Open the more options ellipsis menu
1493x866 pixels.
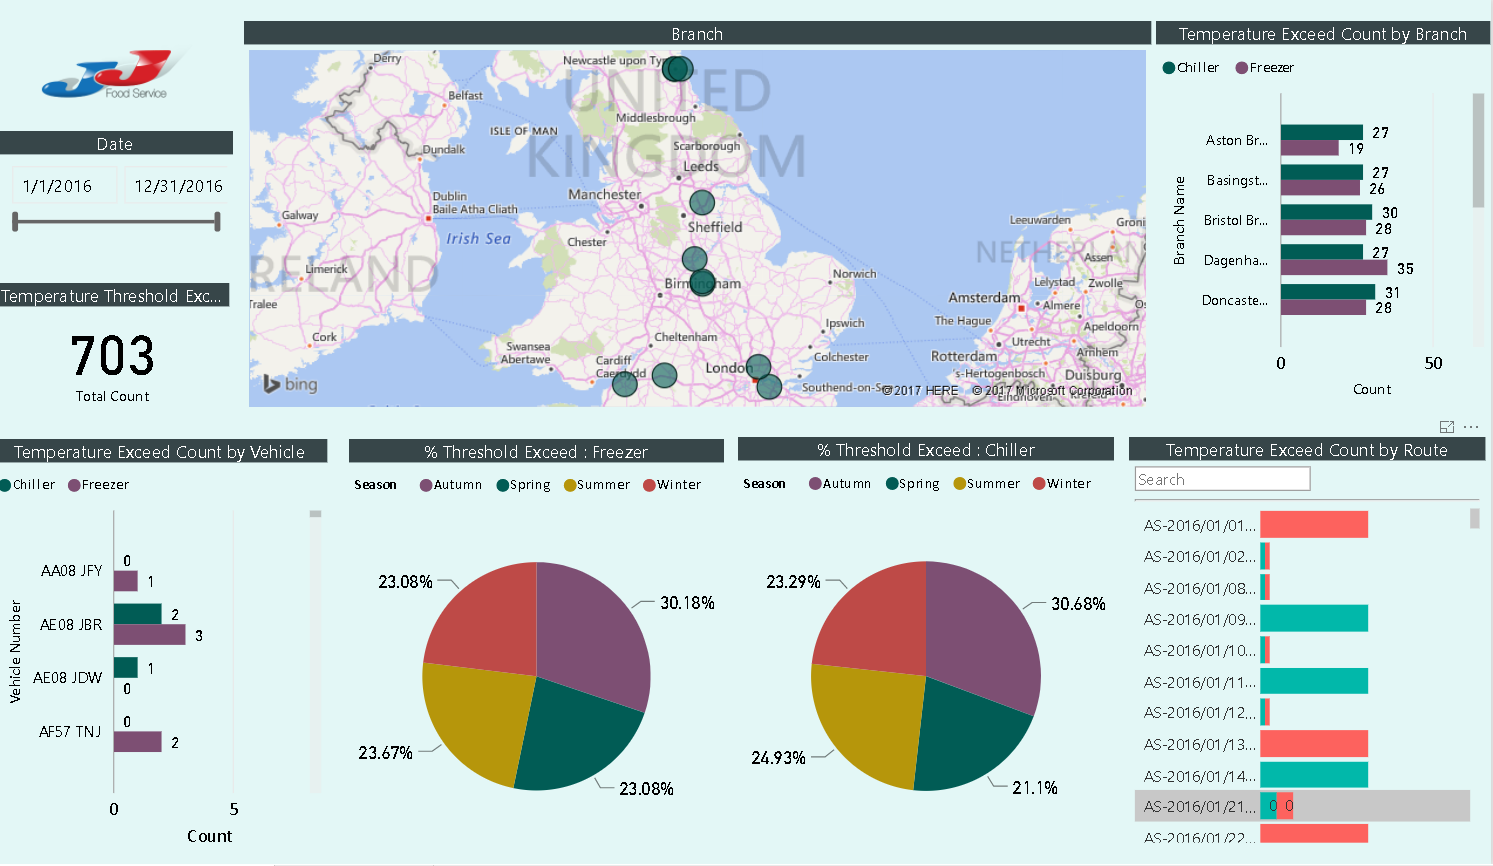(1470, 426)
